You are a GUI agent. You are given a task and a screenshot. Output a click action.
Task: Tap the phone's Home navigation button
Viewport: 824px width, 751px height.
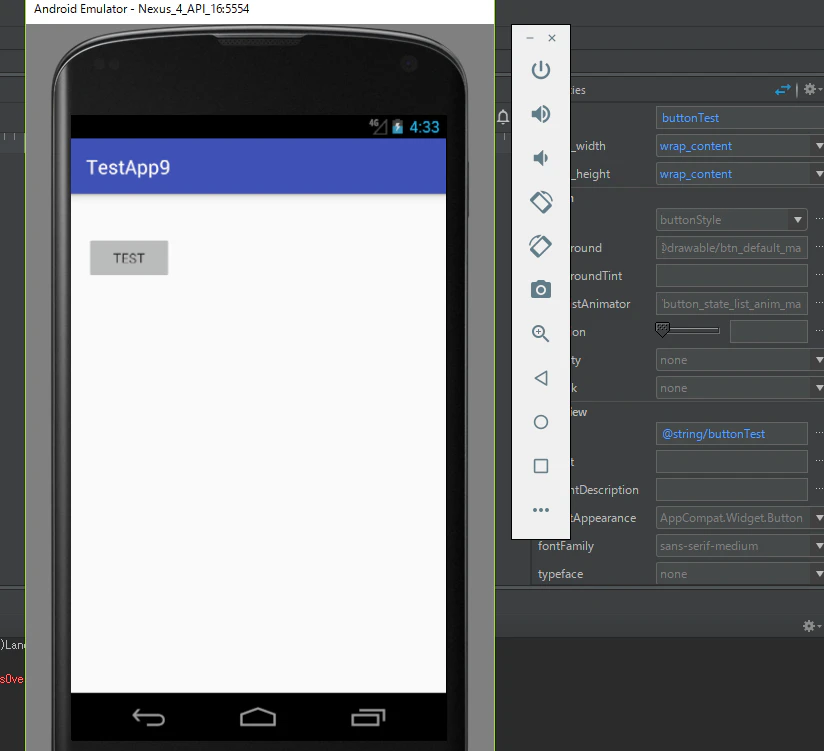click(258, 717)
